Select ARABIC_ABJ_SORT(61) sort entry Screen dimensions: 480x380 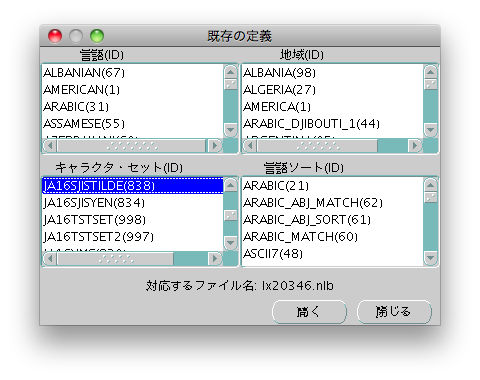point(333,220)
